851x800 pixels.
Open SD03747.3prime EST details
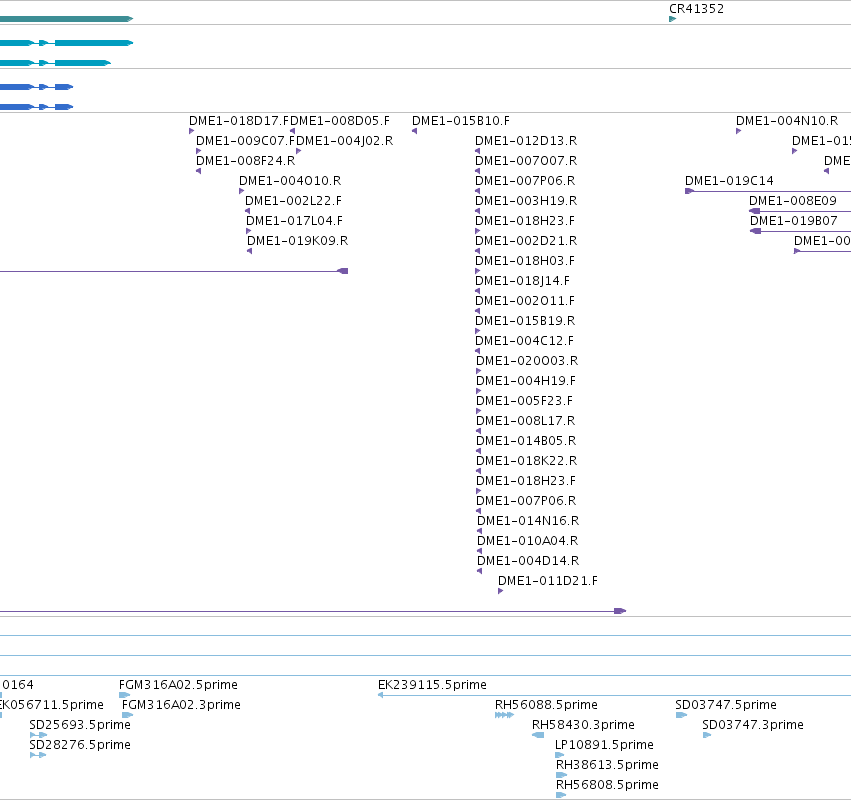coord(753,725)
